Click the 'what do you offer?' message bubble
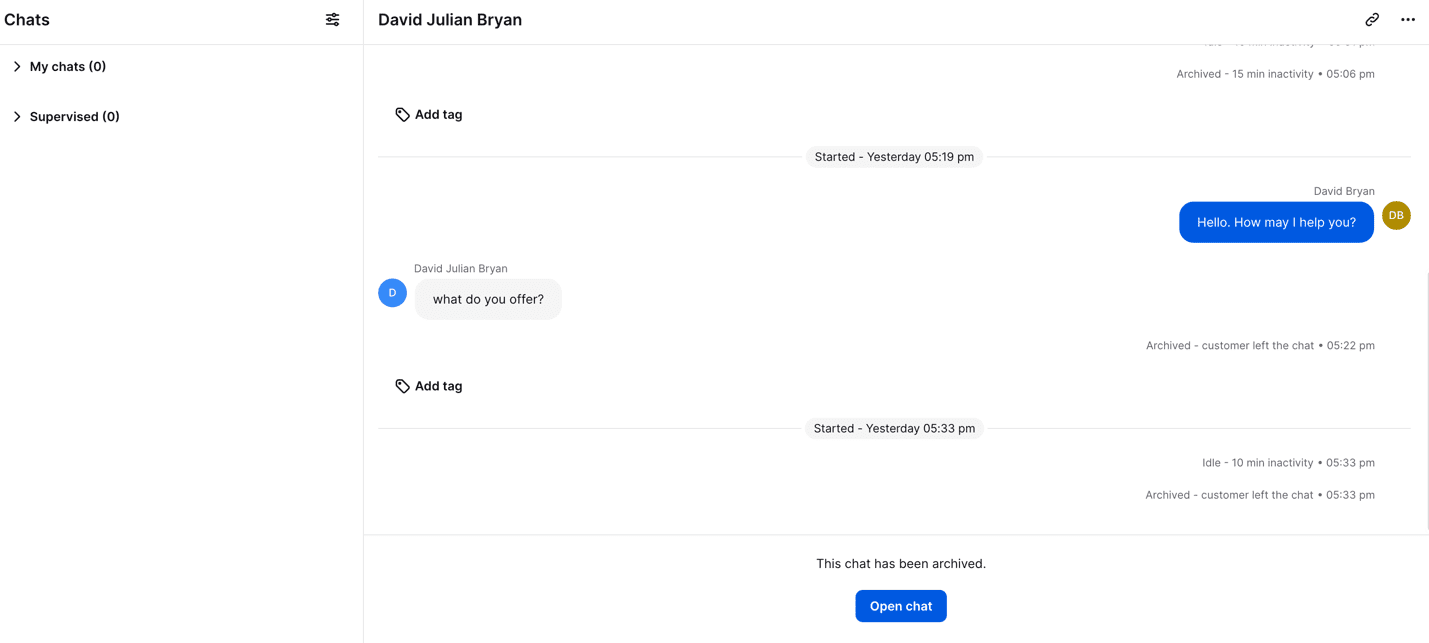The width and height of the screenshot is (1429, 643). pos(488,299)
